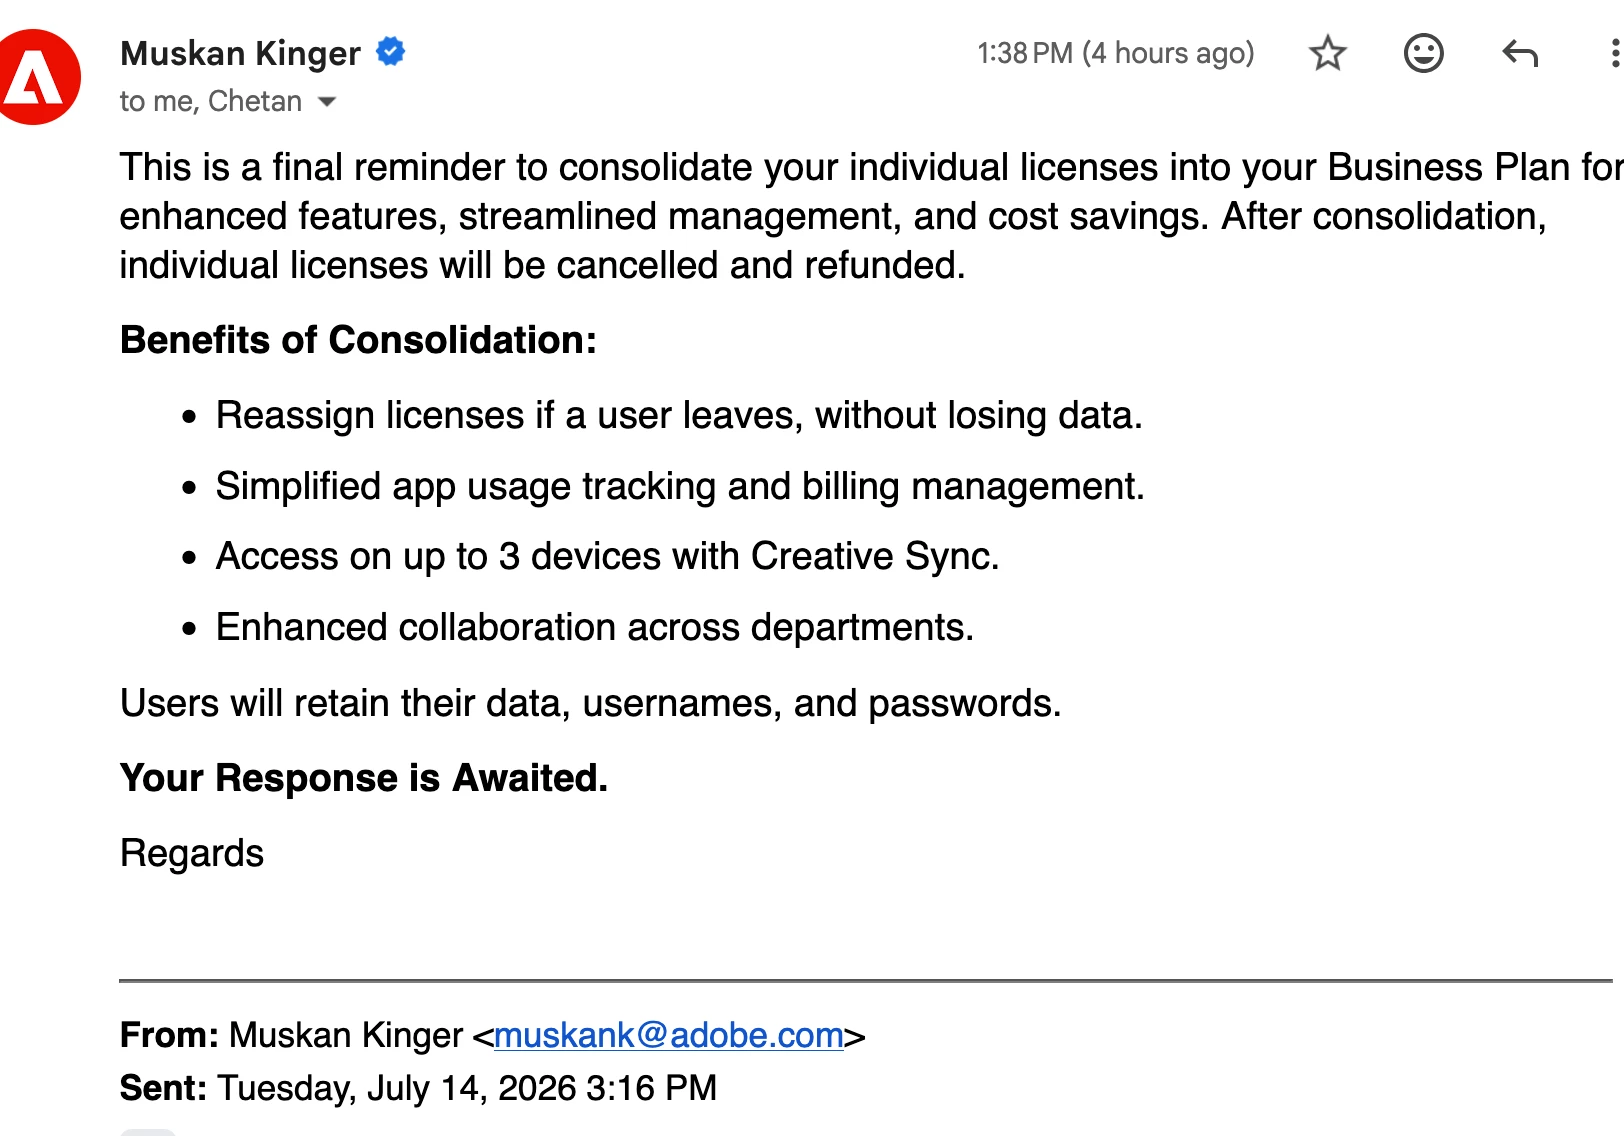Click the sender name Muskan Kinger
This screenshot has height=1136, width=1624.
click(240, 53)
